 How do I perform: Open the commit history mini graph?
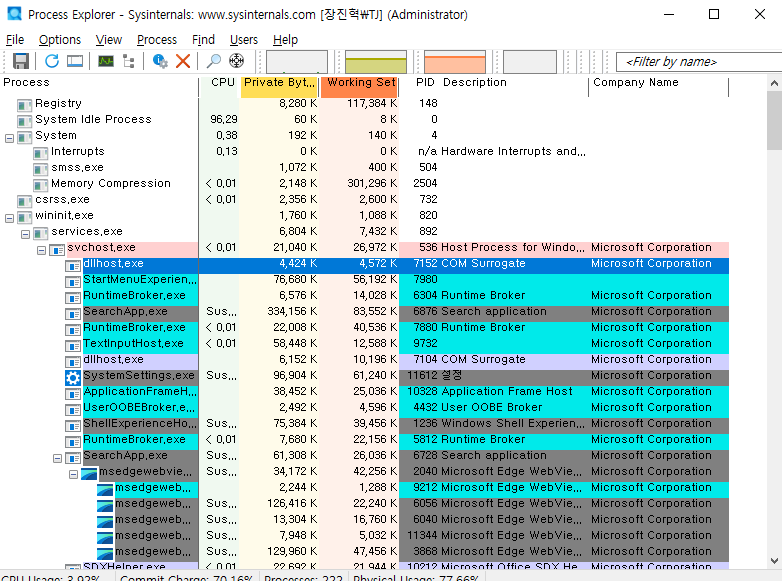click(x=376, y=62)
